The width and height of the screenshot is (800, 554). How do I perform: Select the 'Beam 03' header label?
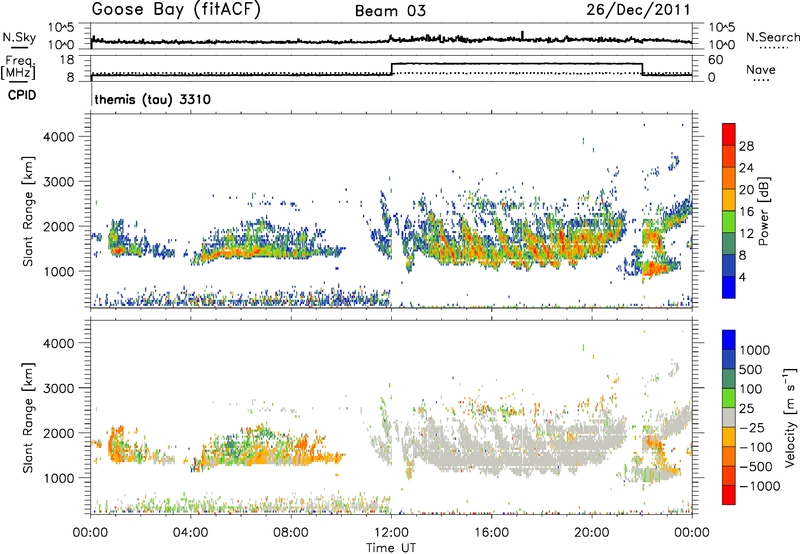[390, 11]
